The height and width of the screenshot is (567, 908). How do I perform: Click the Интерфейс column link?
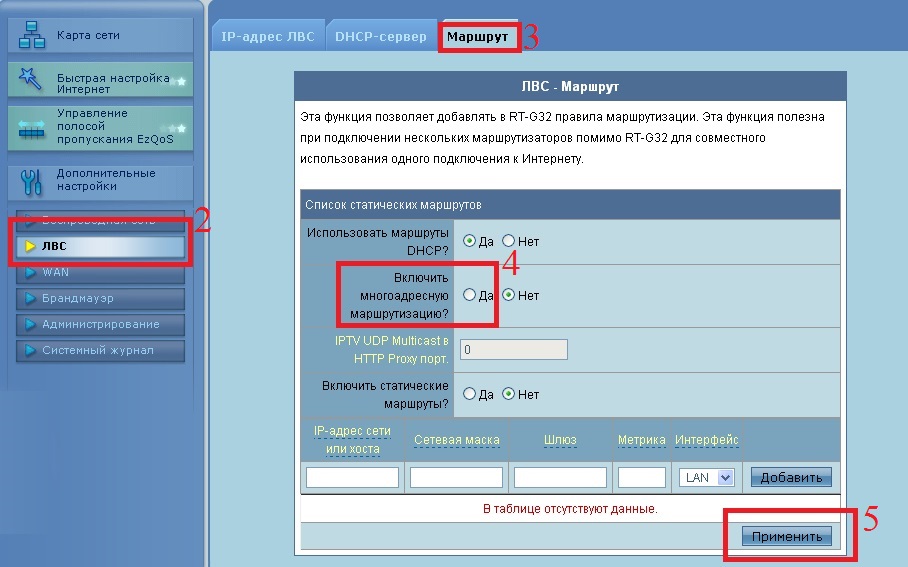point(706,440)
